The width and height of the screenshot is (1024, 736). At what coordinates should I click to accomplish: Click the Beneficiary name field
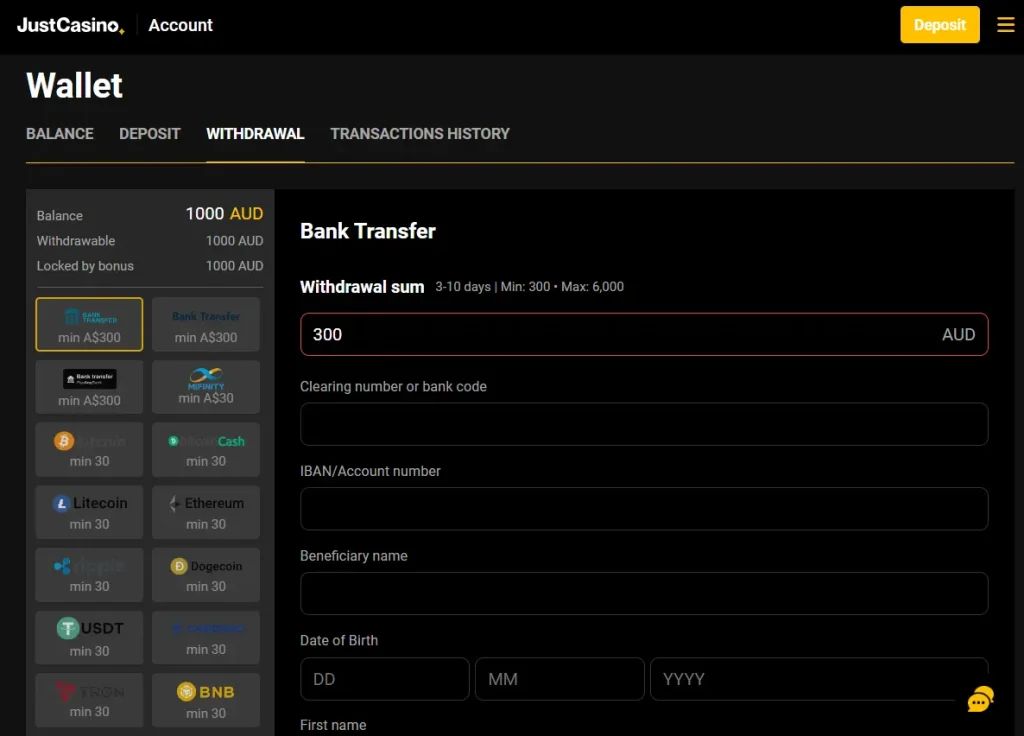644,594
